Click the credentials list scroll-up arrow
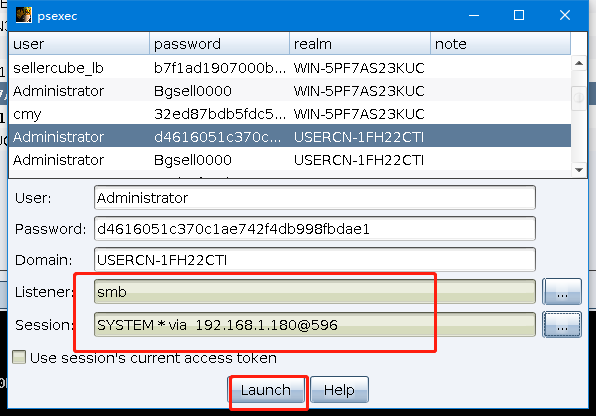 click(x=579, y=63)
